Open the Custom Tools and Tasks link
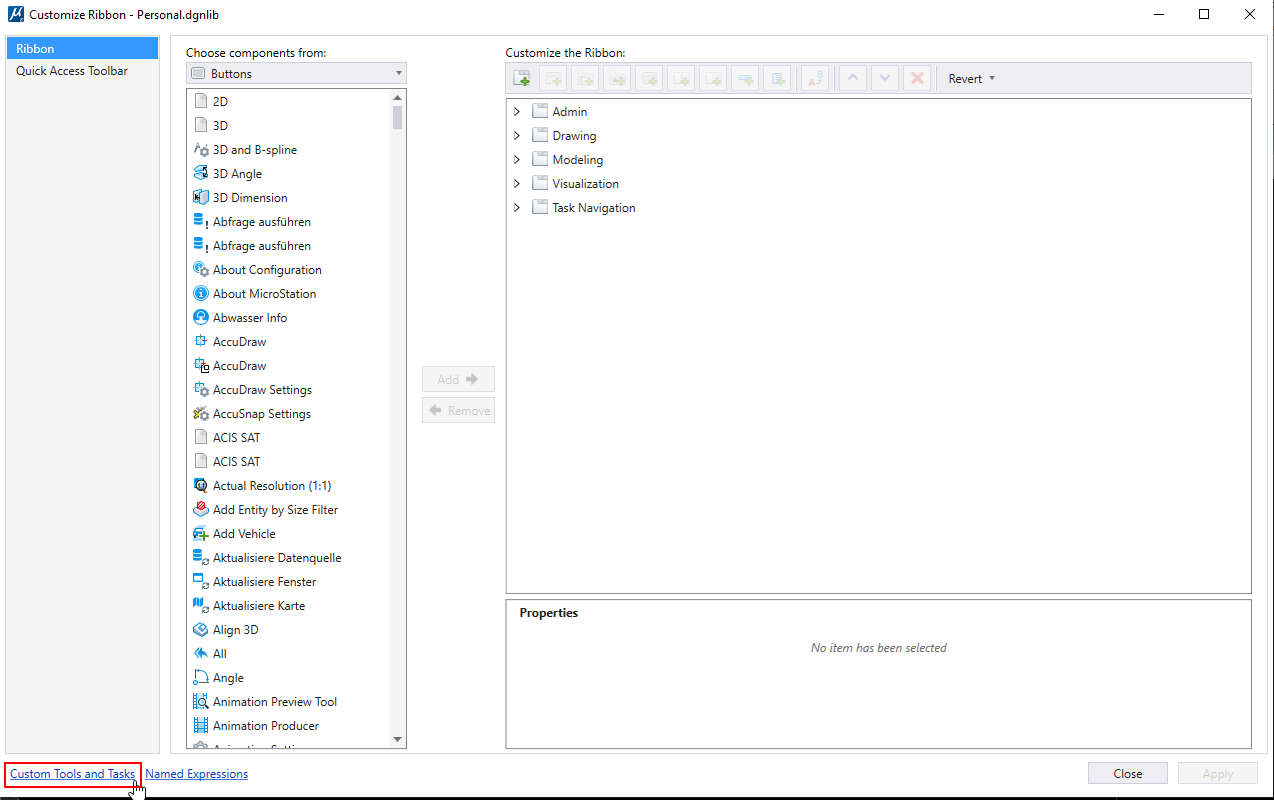 tap(72, 774)
